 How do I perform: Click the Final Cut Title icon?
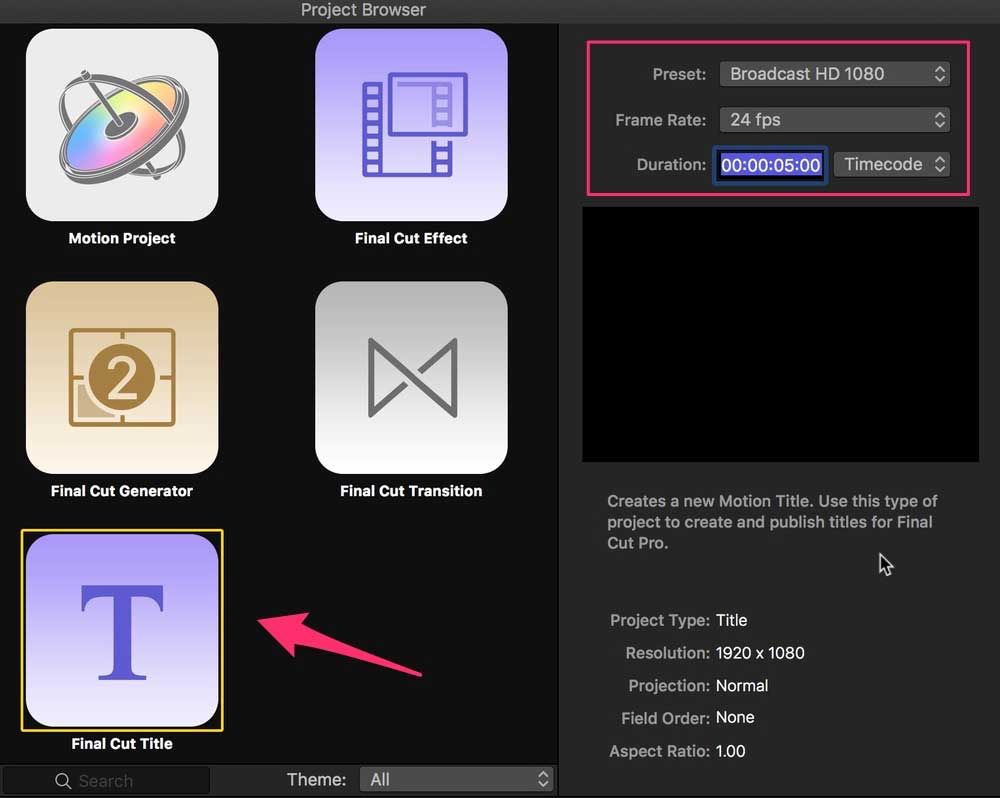tap(122, 630)
